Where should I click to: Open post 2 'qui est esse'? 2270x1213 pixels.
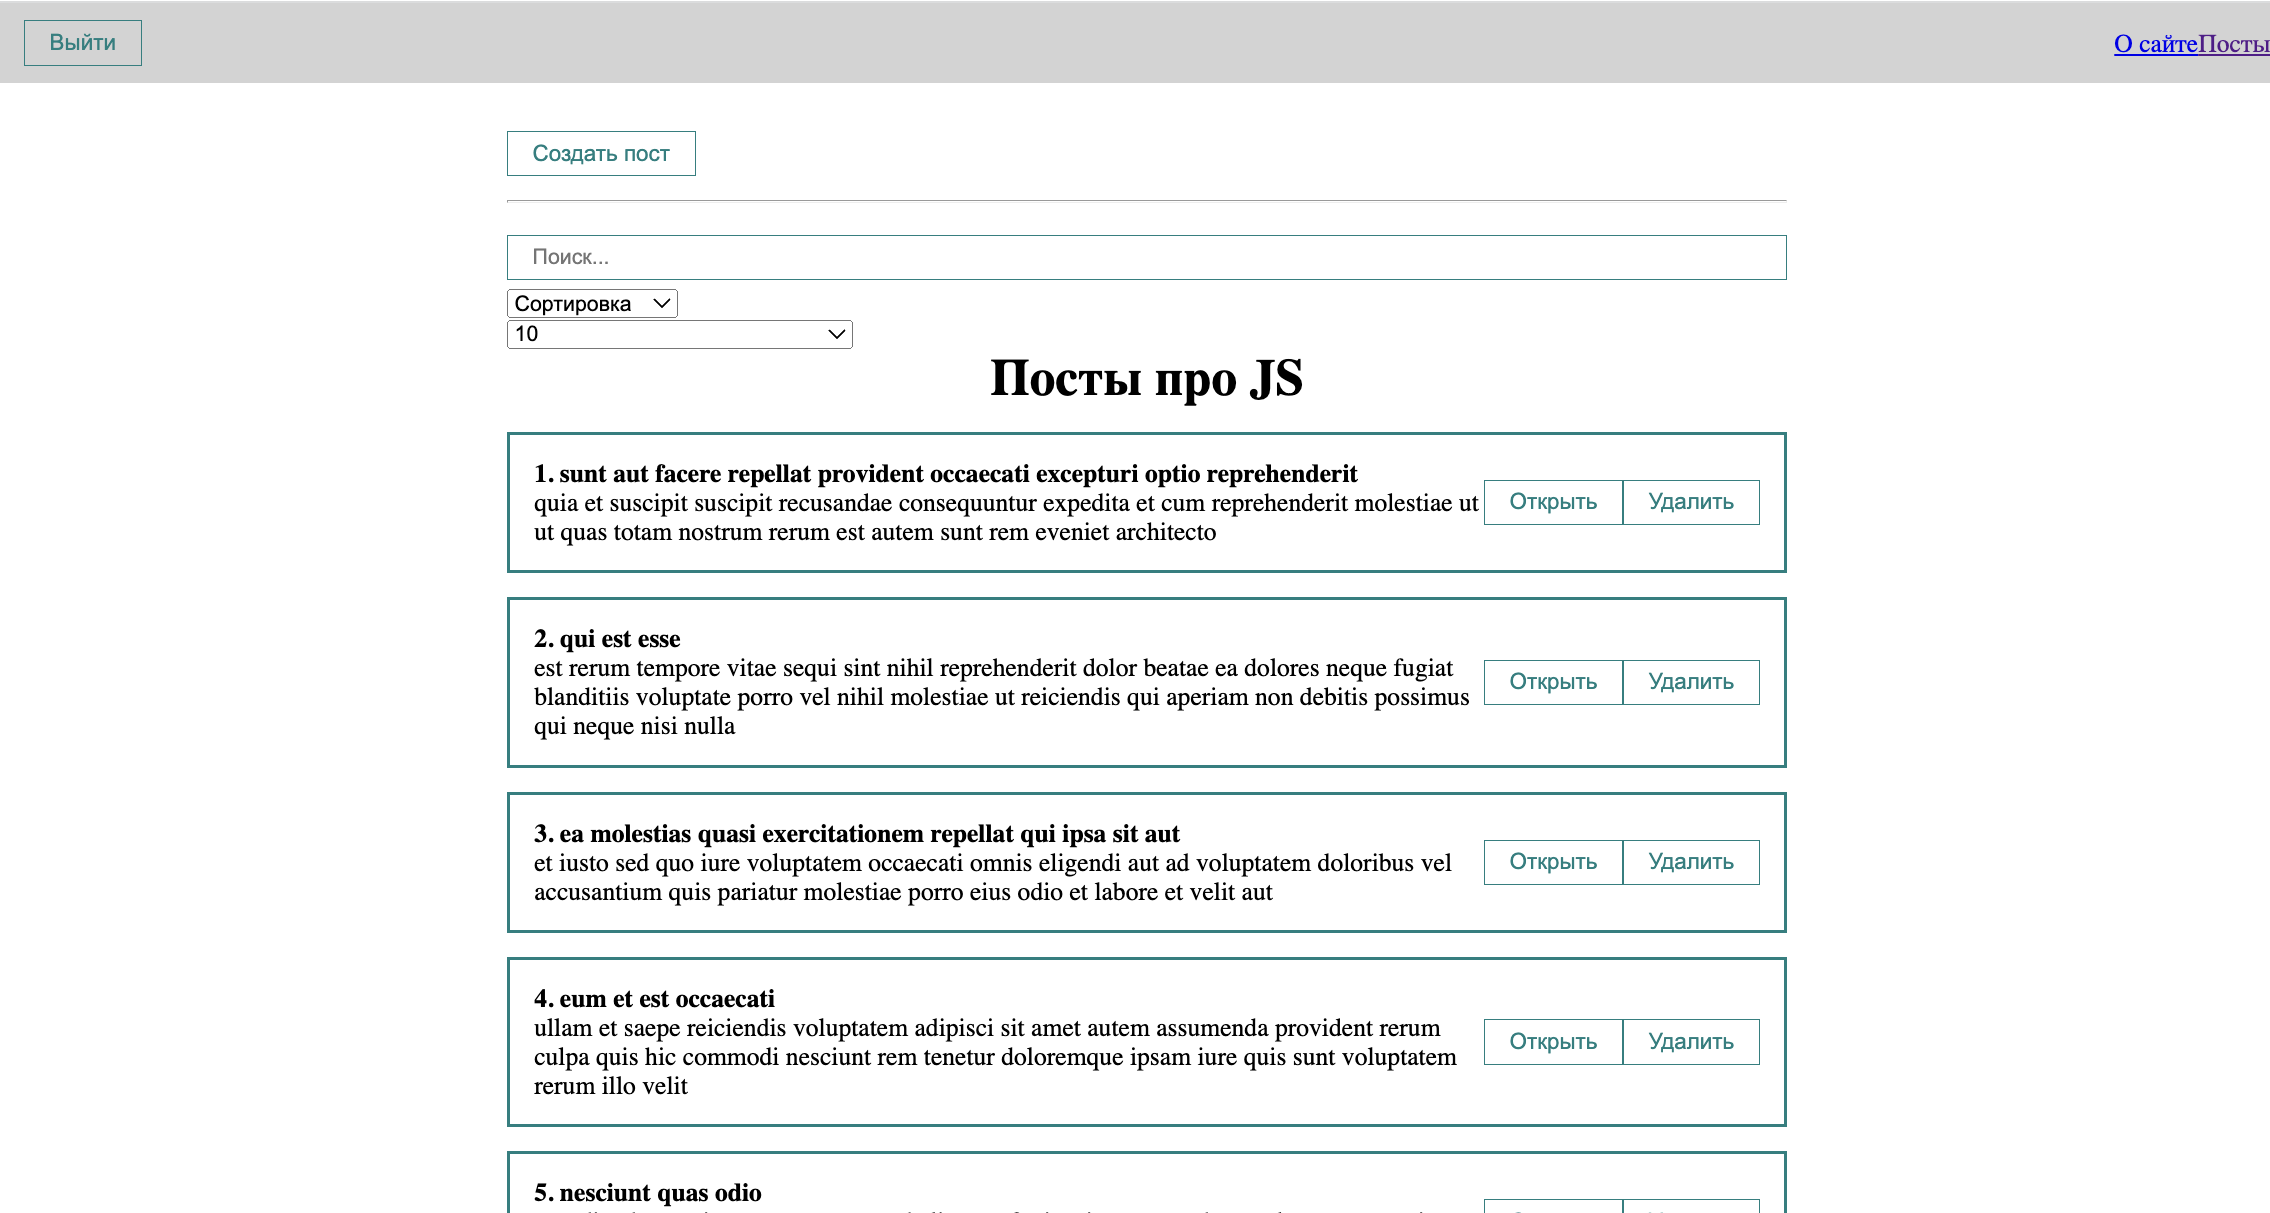click(x=1552, y=682)
